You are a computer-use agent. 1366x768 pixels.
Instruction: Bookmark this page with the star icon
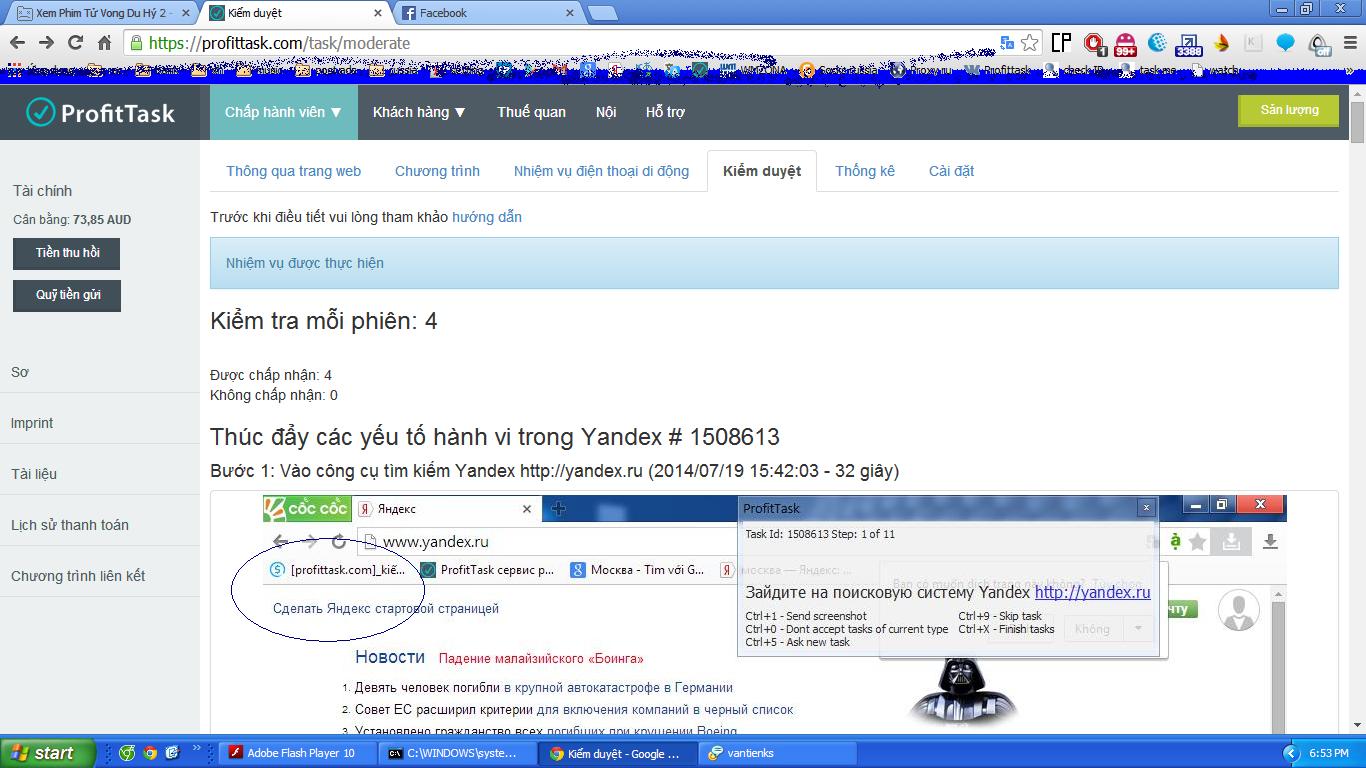pos(1030,43)
